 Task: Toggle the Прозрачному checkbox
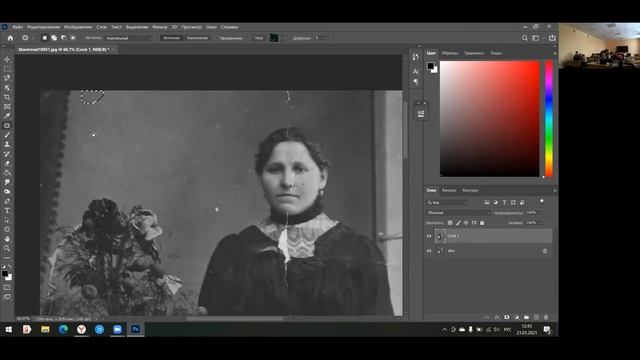(218, 38)
